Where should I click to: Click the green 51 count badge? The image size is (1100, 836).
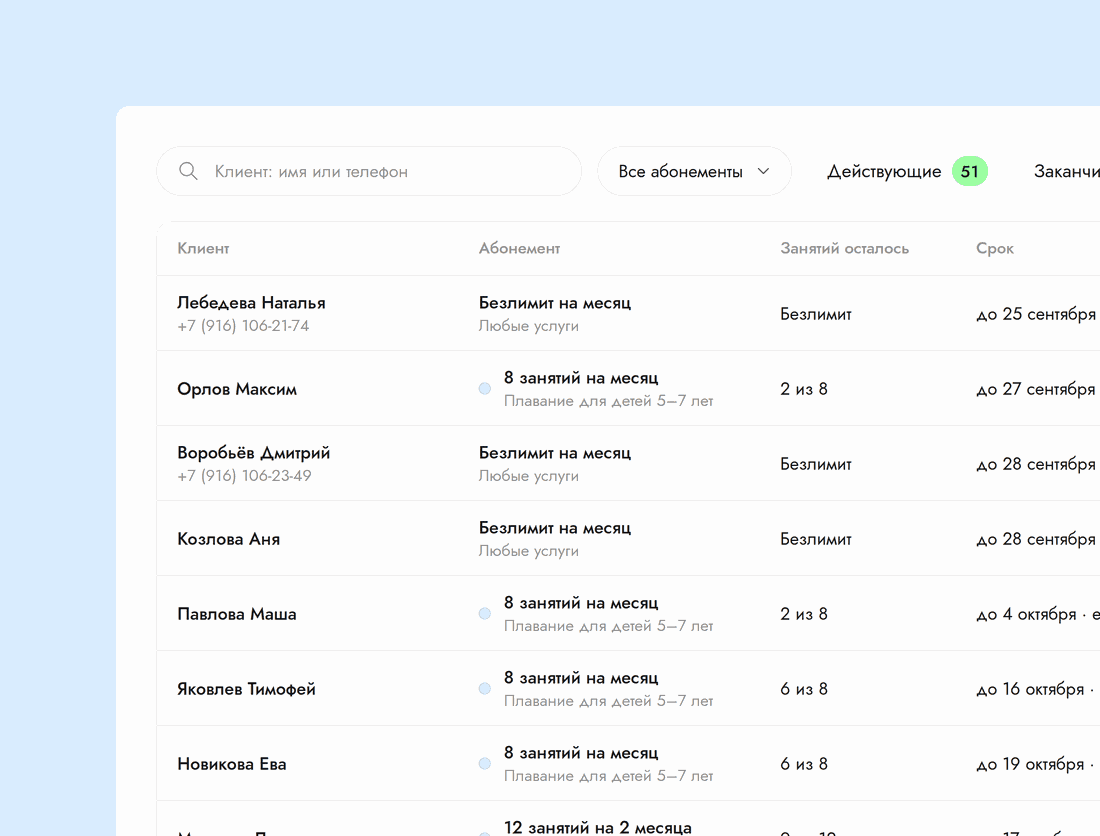click(970, 171)
